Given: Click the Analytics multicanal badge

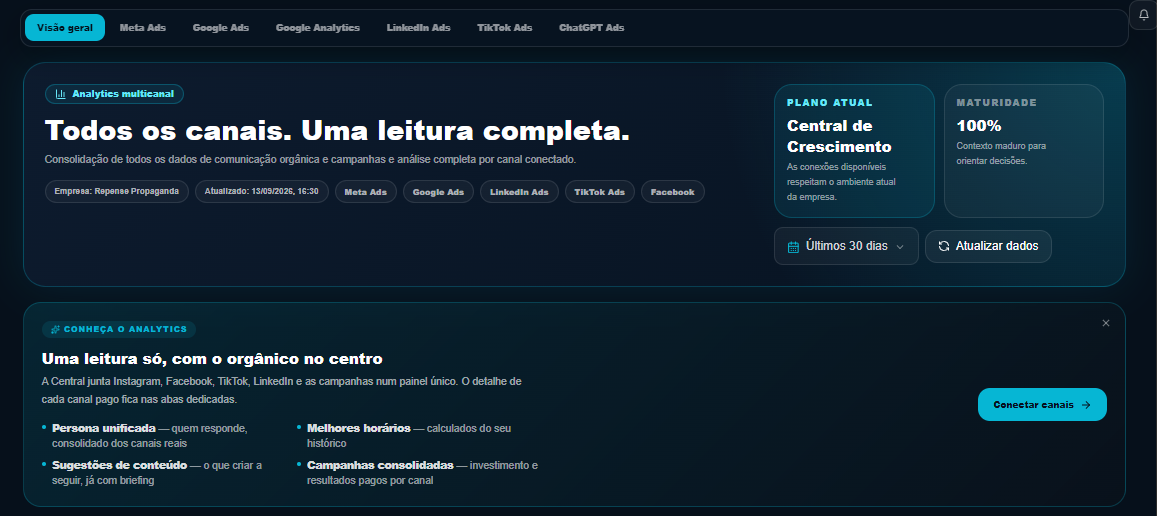Looking at the screenshot, I should point(114,94).
